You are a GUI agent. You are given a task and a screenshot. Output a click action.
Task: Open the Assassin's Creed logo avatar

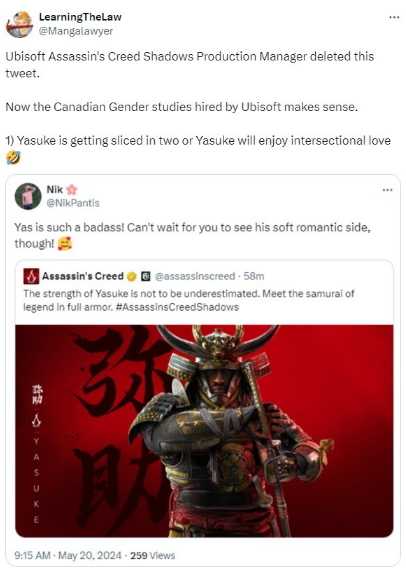click(31, 276)
